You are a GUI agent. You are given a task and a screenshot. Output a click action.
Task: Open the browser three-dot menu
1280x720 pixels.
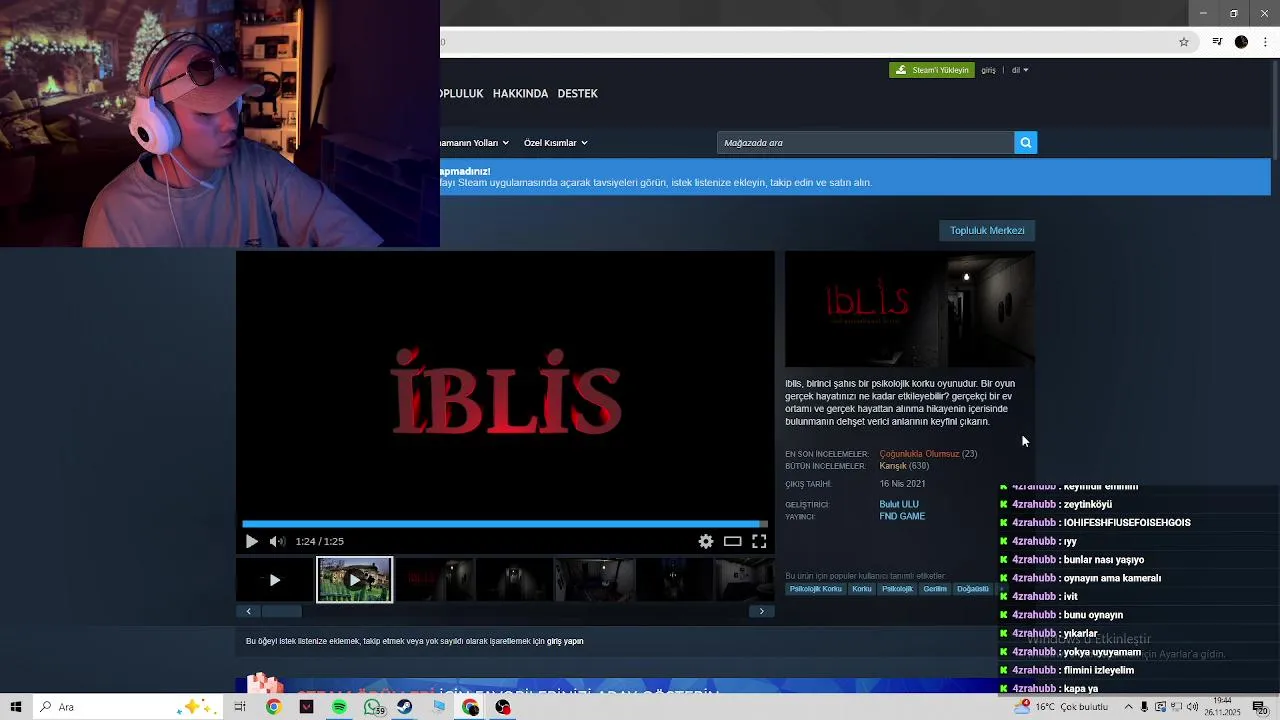pyautogui.click(x=1264, y=42)
